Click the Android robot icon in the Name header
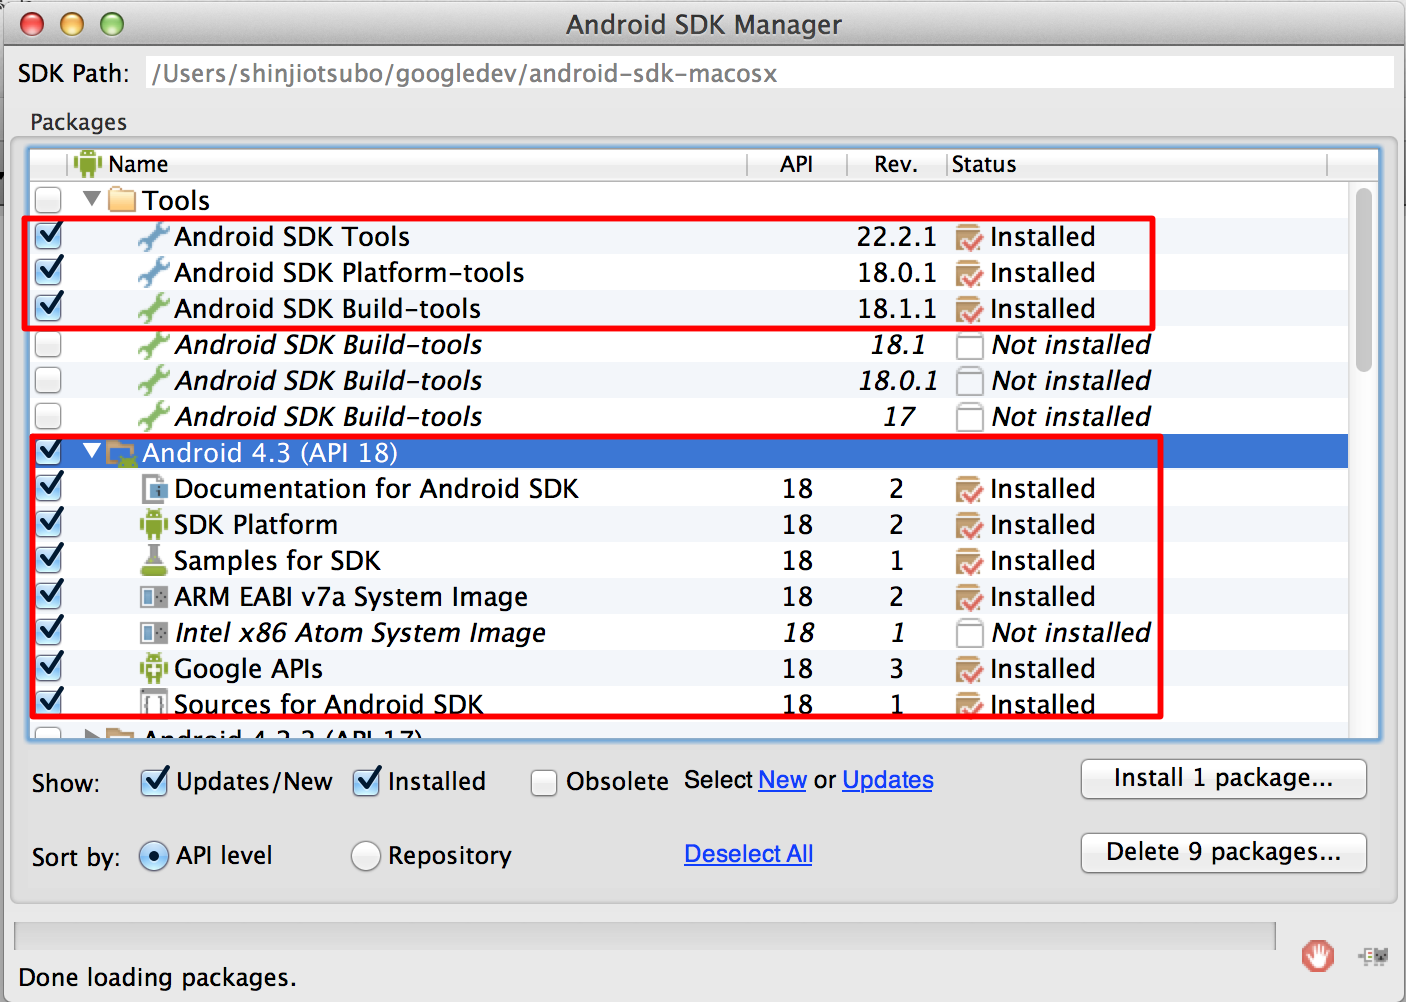 pos(88,163)
